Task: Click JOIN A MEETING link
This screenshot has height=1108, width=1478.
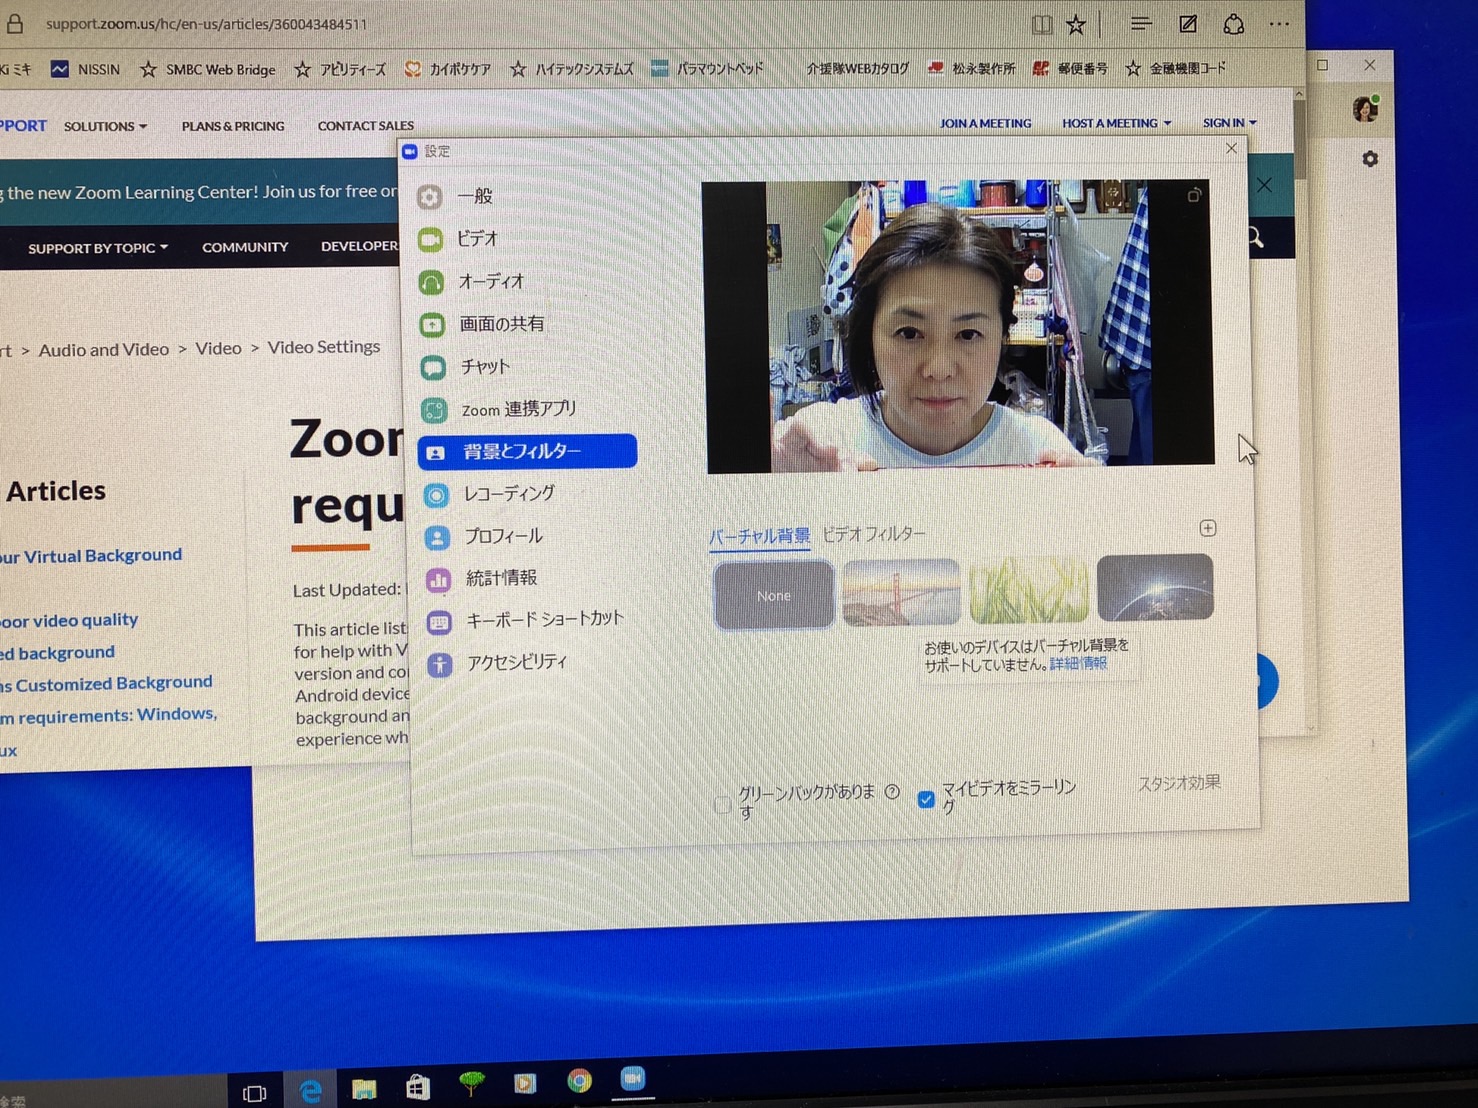Action: point(985,124)
